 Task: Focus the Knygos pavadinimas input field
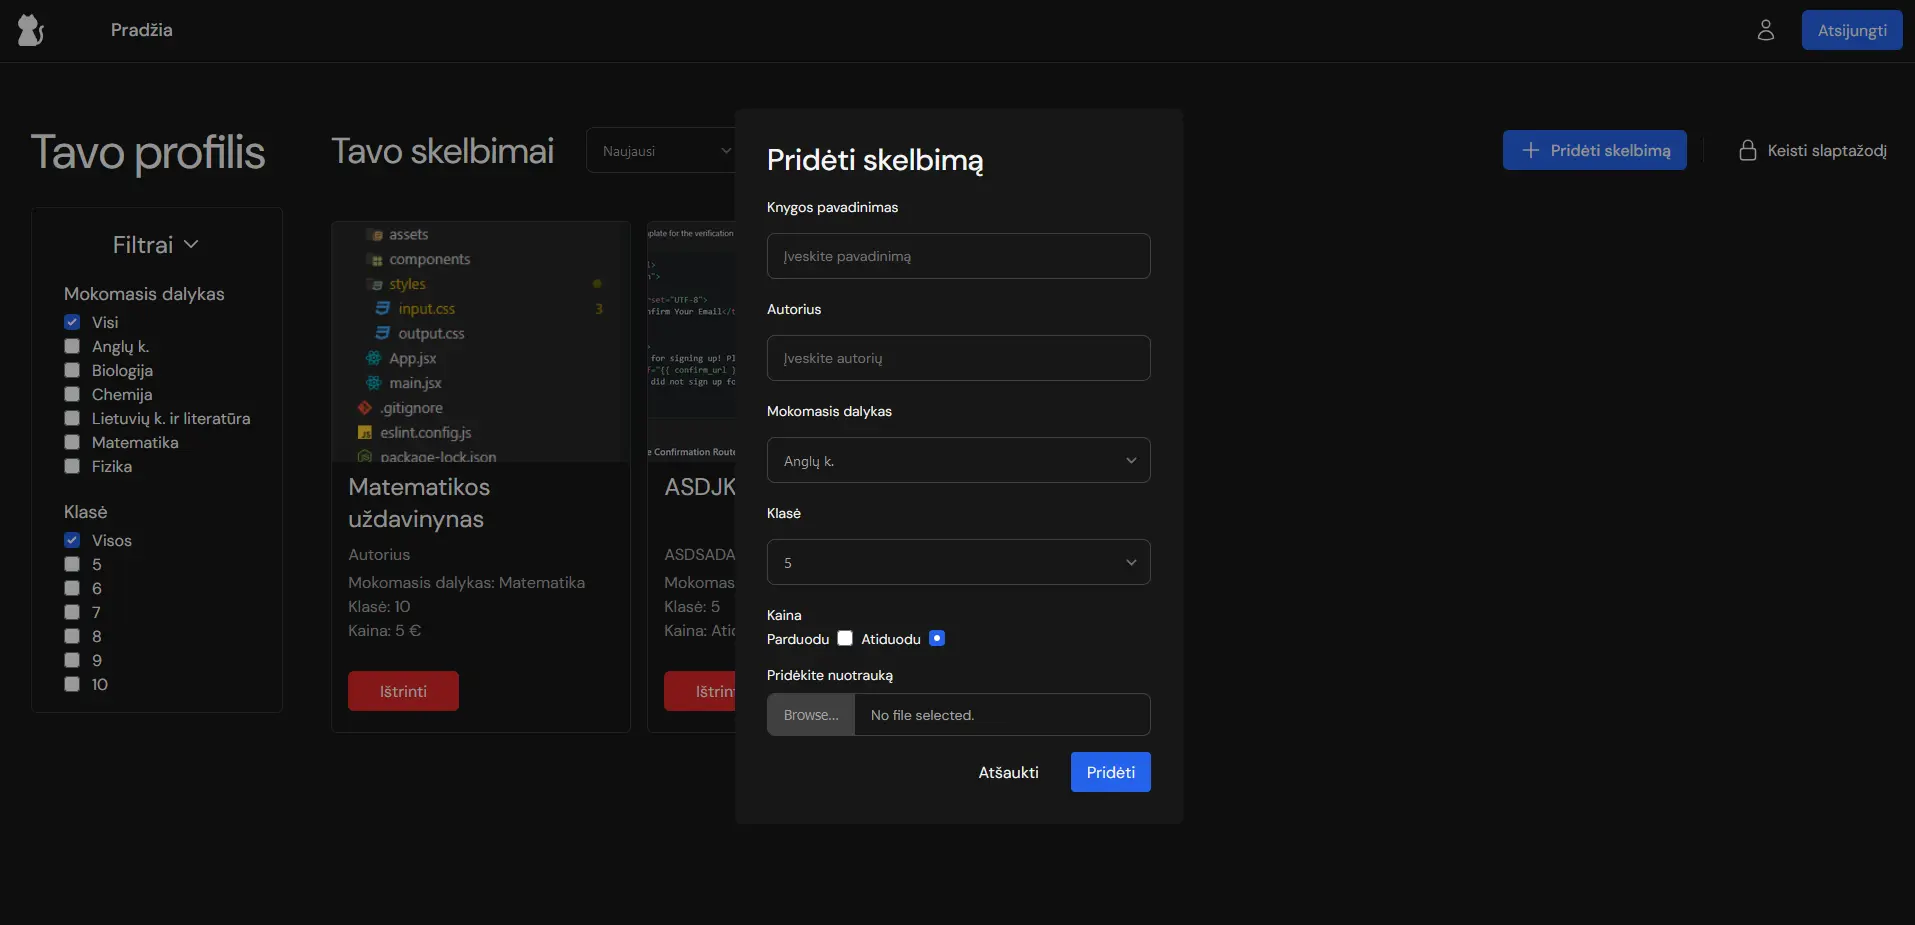pyautogui.click(x=958, y=256)
